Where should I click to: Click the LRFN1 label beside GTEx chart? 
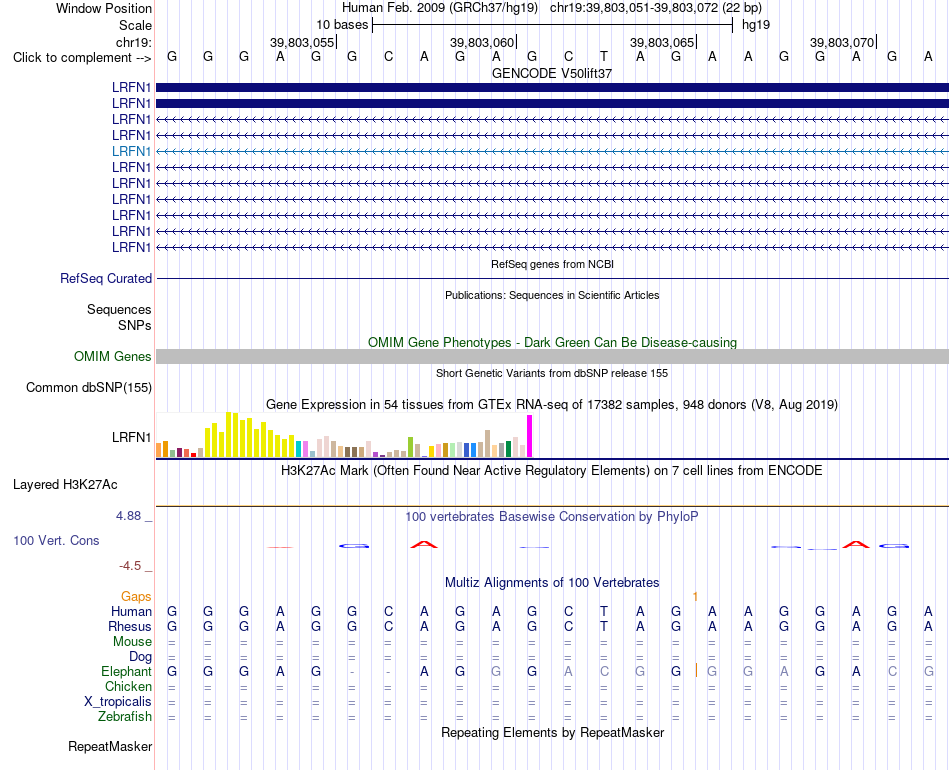(x=131, y=437)
